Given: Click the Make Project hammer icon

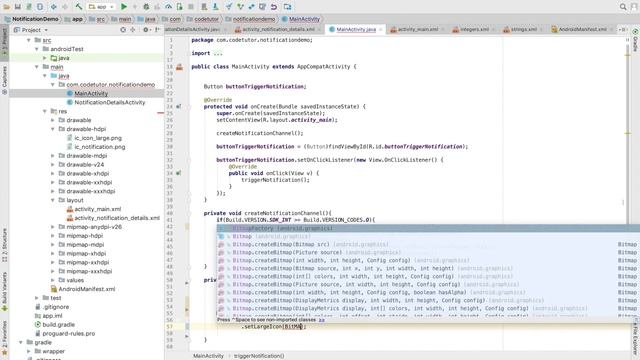Looking at the screenshot, I should click(79, 7).
